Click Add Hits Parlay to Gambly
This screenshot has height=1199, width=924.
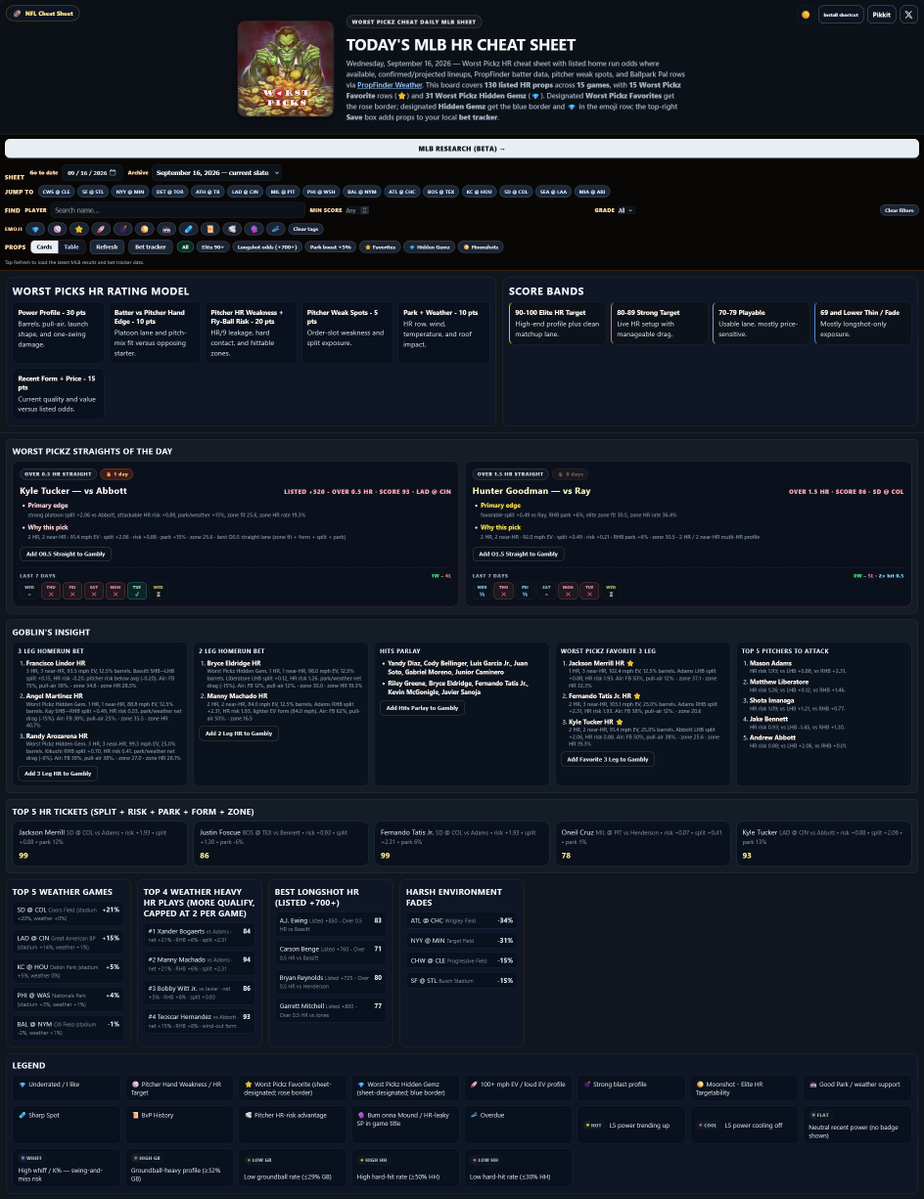[422, 708]
